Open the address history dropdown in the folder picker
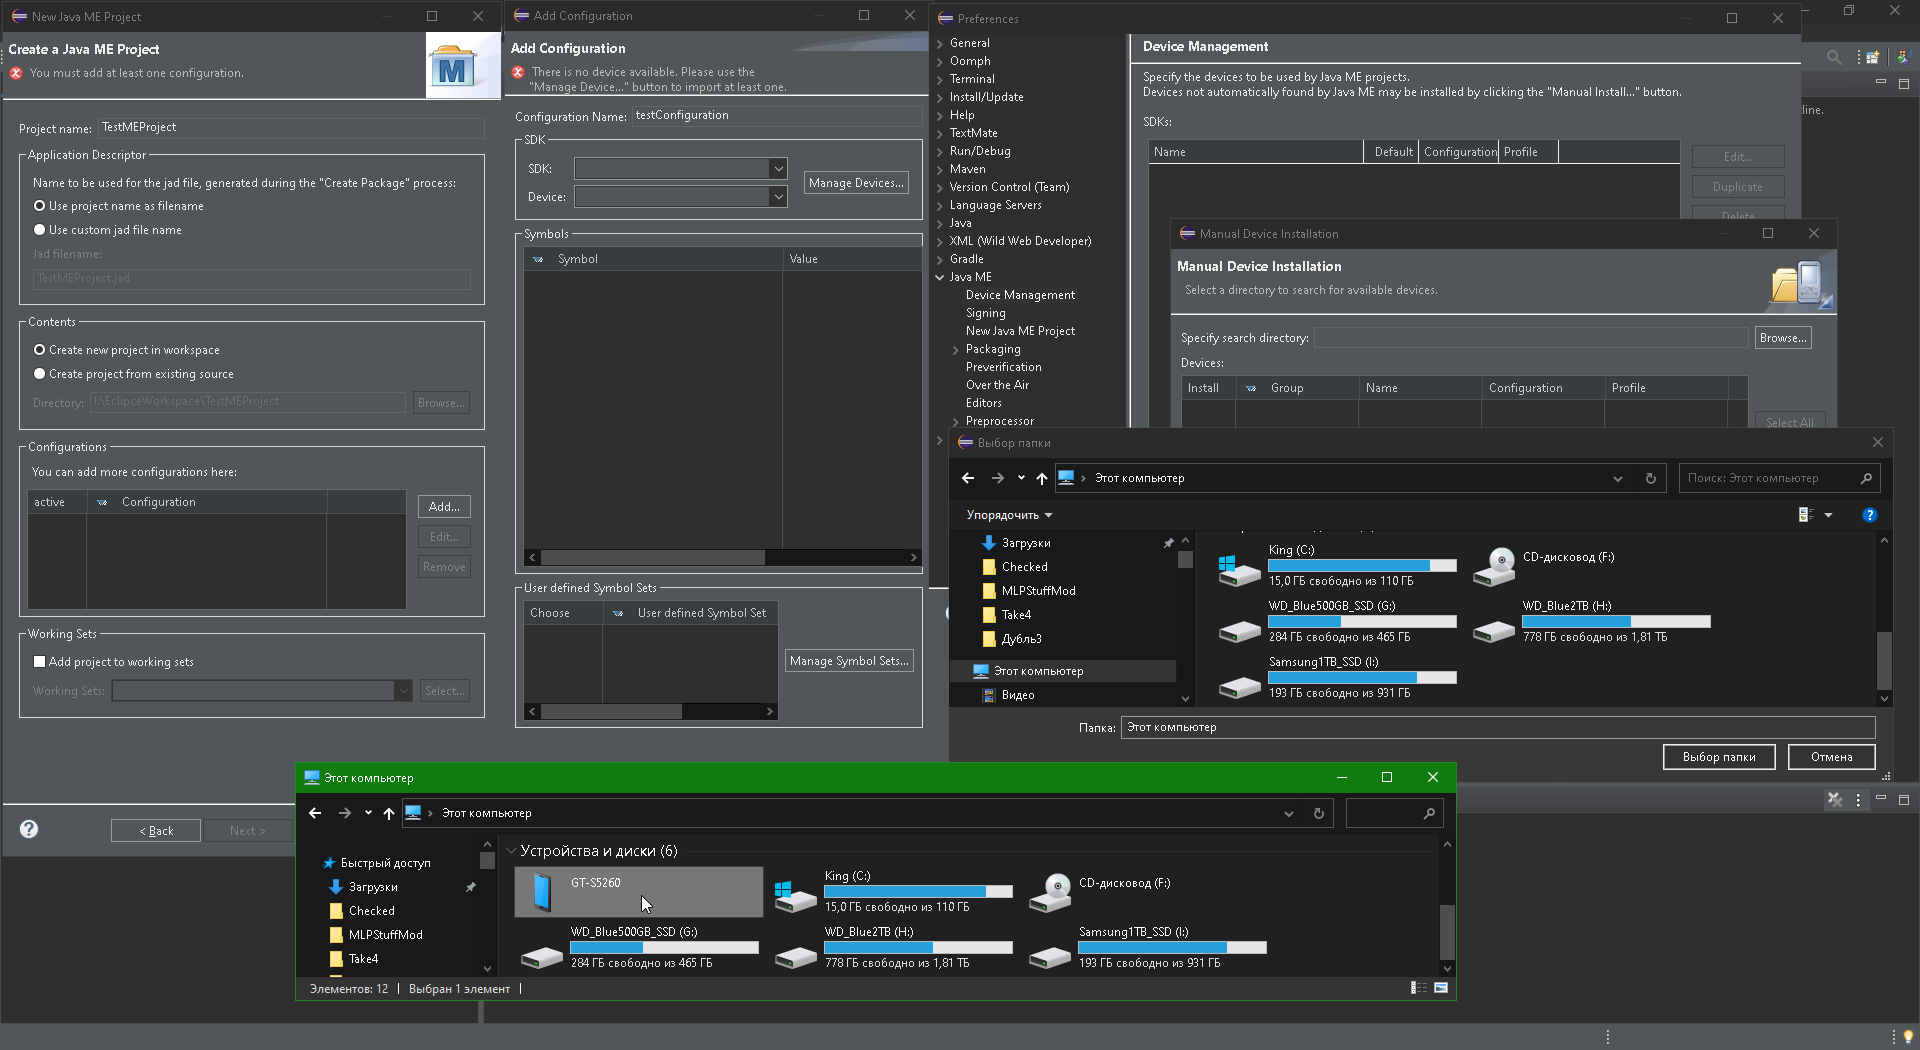The height and width of the screenshot is (1050, 1920). pos(1618,478)
